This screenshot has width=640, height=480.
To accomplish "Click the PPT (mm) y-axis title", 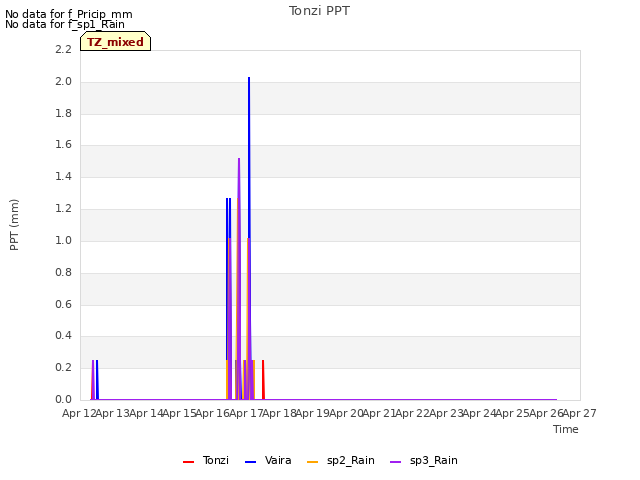I will [14, 224].
